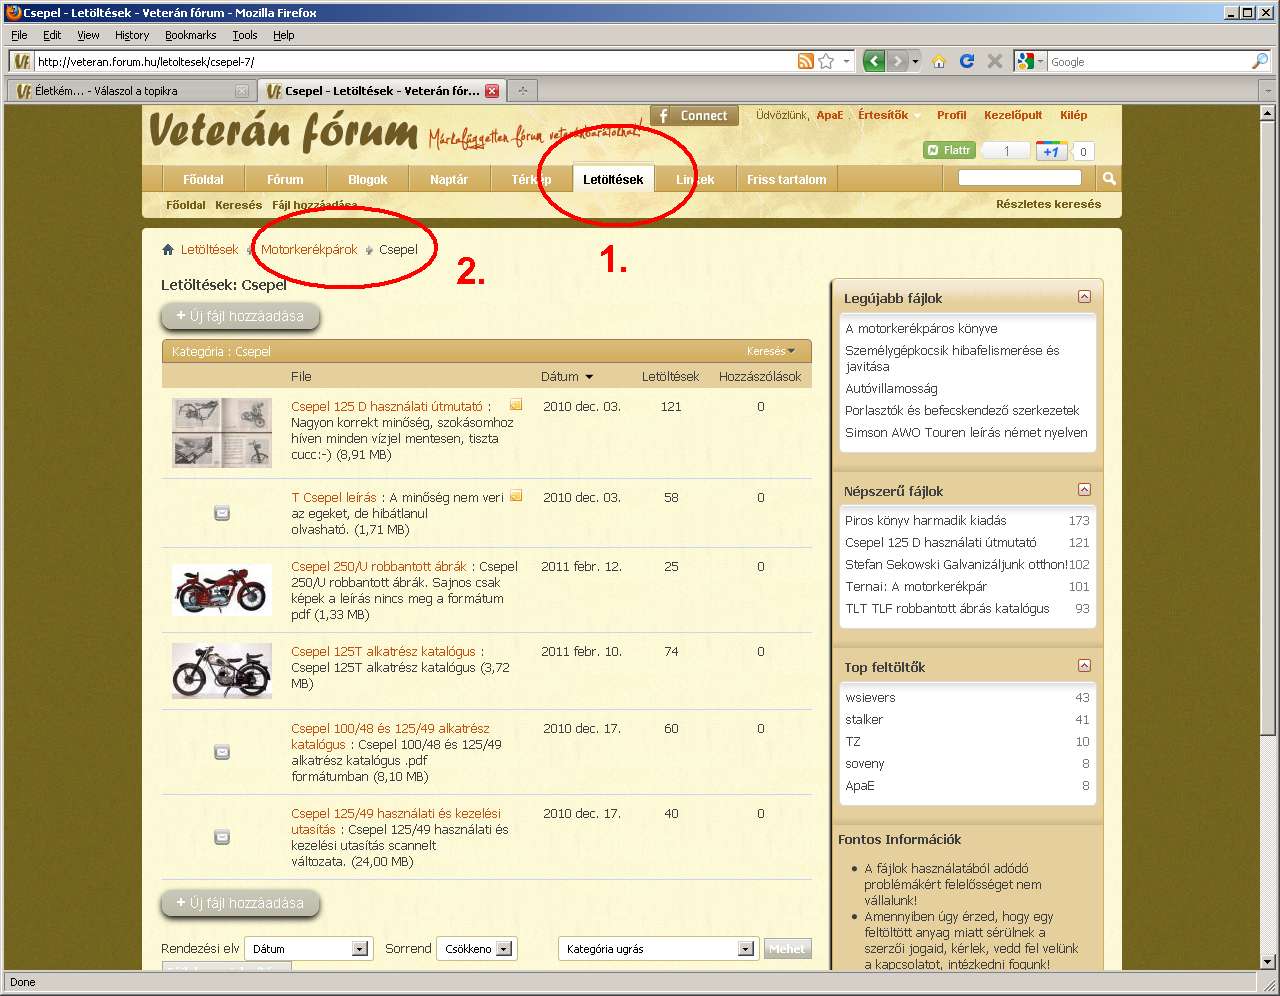Click the Google +1 button

[x=1050, y=151]
